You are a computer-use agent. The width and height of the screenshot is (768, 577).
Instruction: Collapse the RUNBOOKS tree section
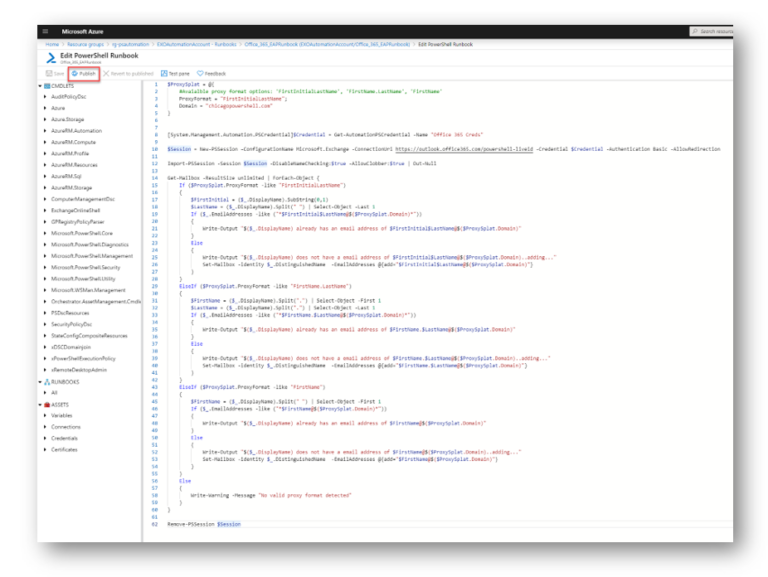[40, 382]
